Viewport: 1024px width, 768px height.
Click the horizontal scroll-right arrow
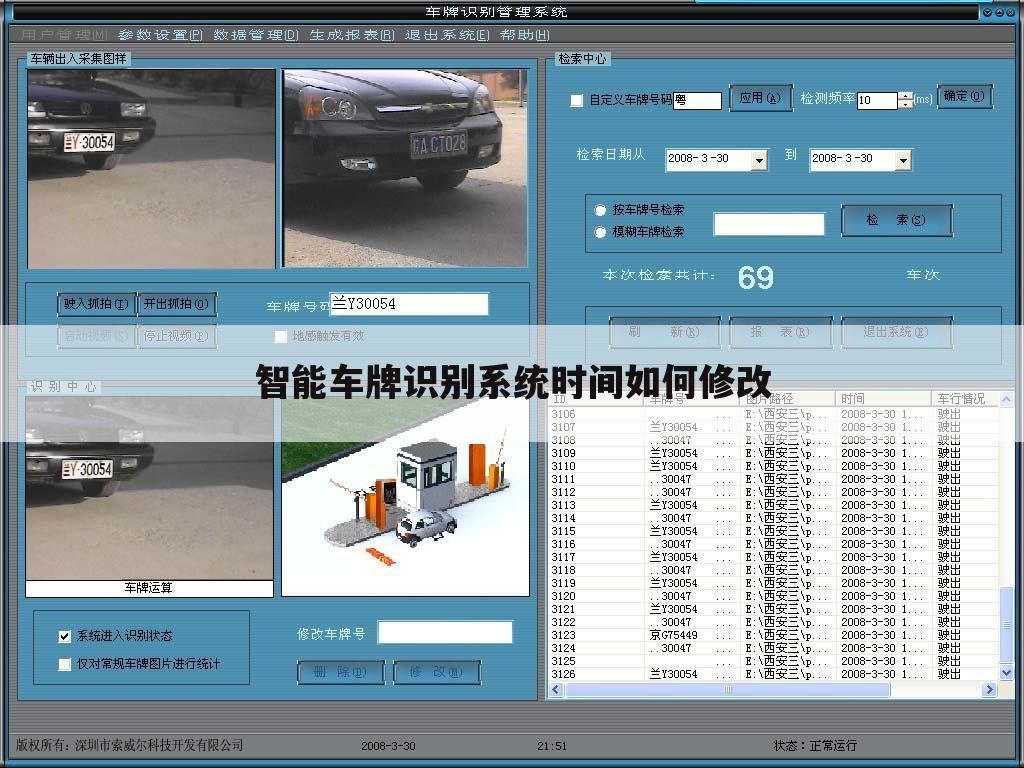989,689
